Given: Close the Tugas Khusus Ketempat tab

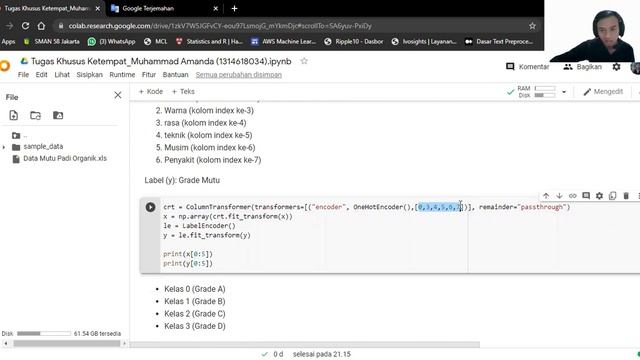Looking at the screenshot, I should pyautogui.click(x=98, y=8).
